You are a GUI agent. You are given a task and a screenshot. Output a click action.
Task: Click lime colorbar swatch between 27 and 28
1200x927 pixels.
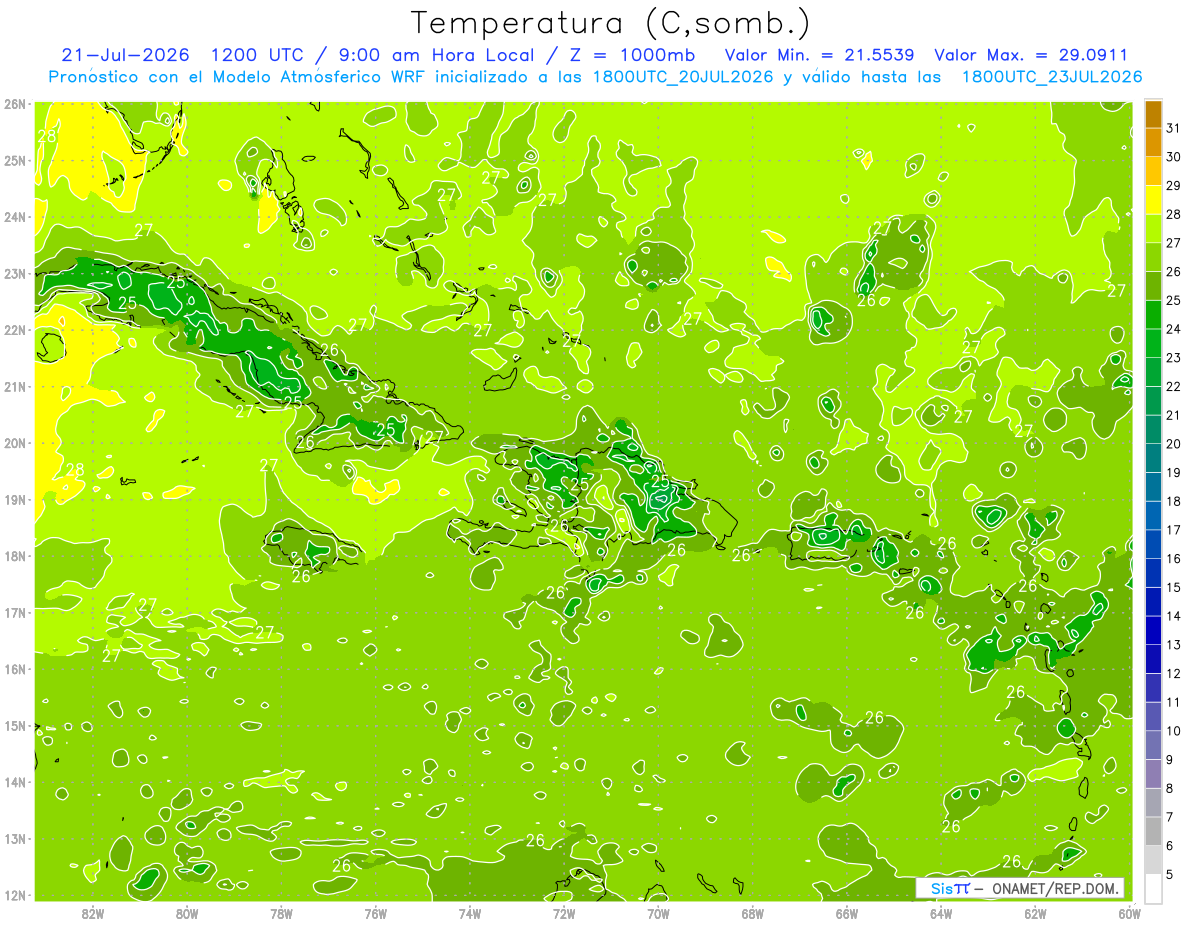pos(1153,228)
